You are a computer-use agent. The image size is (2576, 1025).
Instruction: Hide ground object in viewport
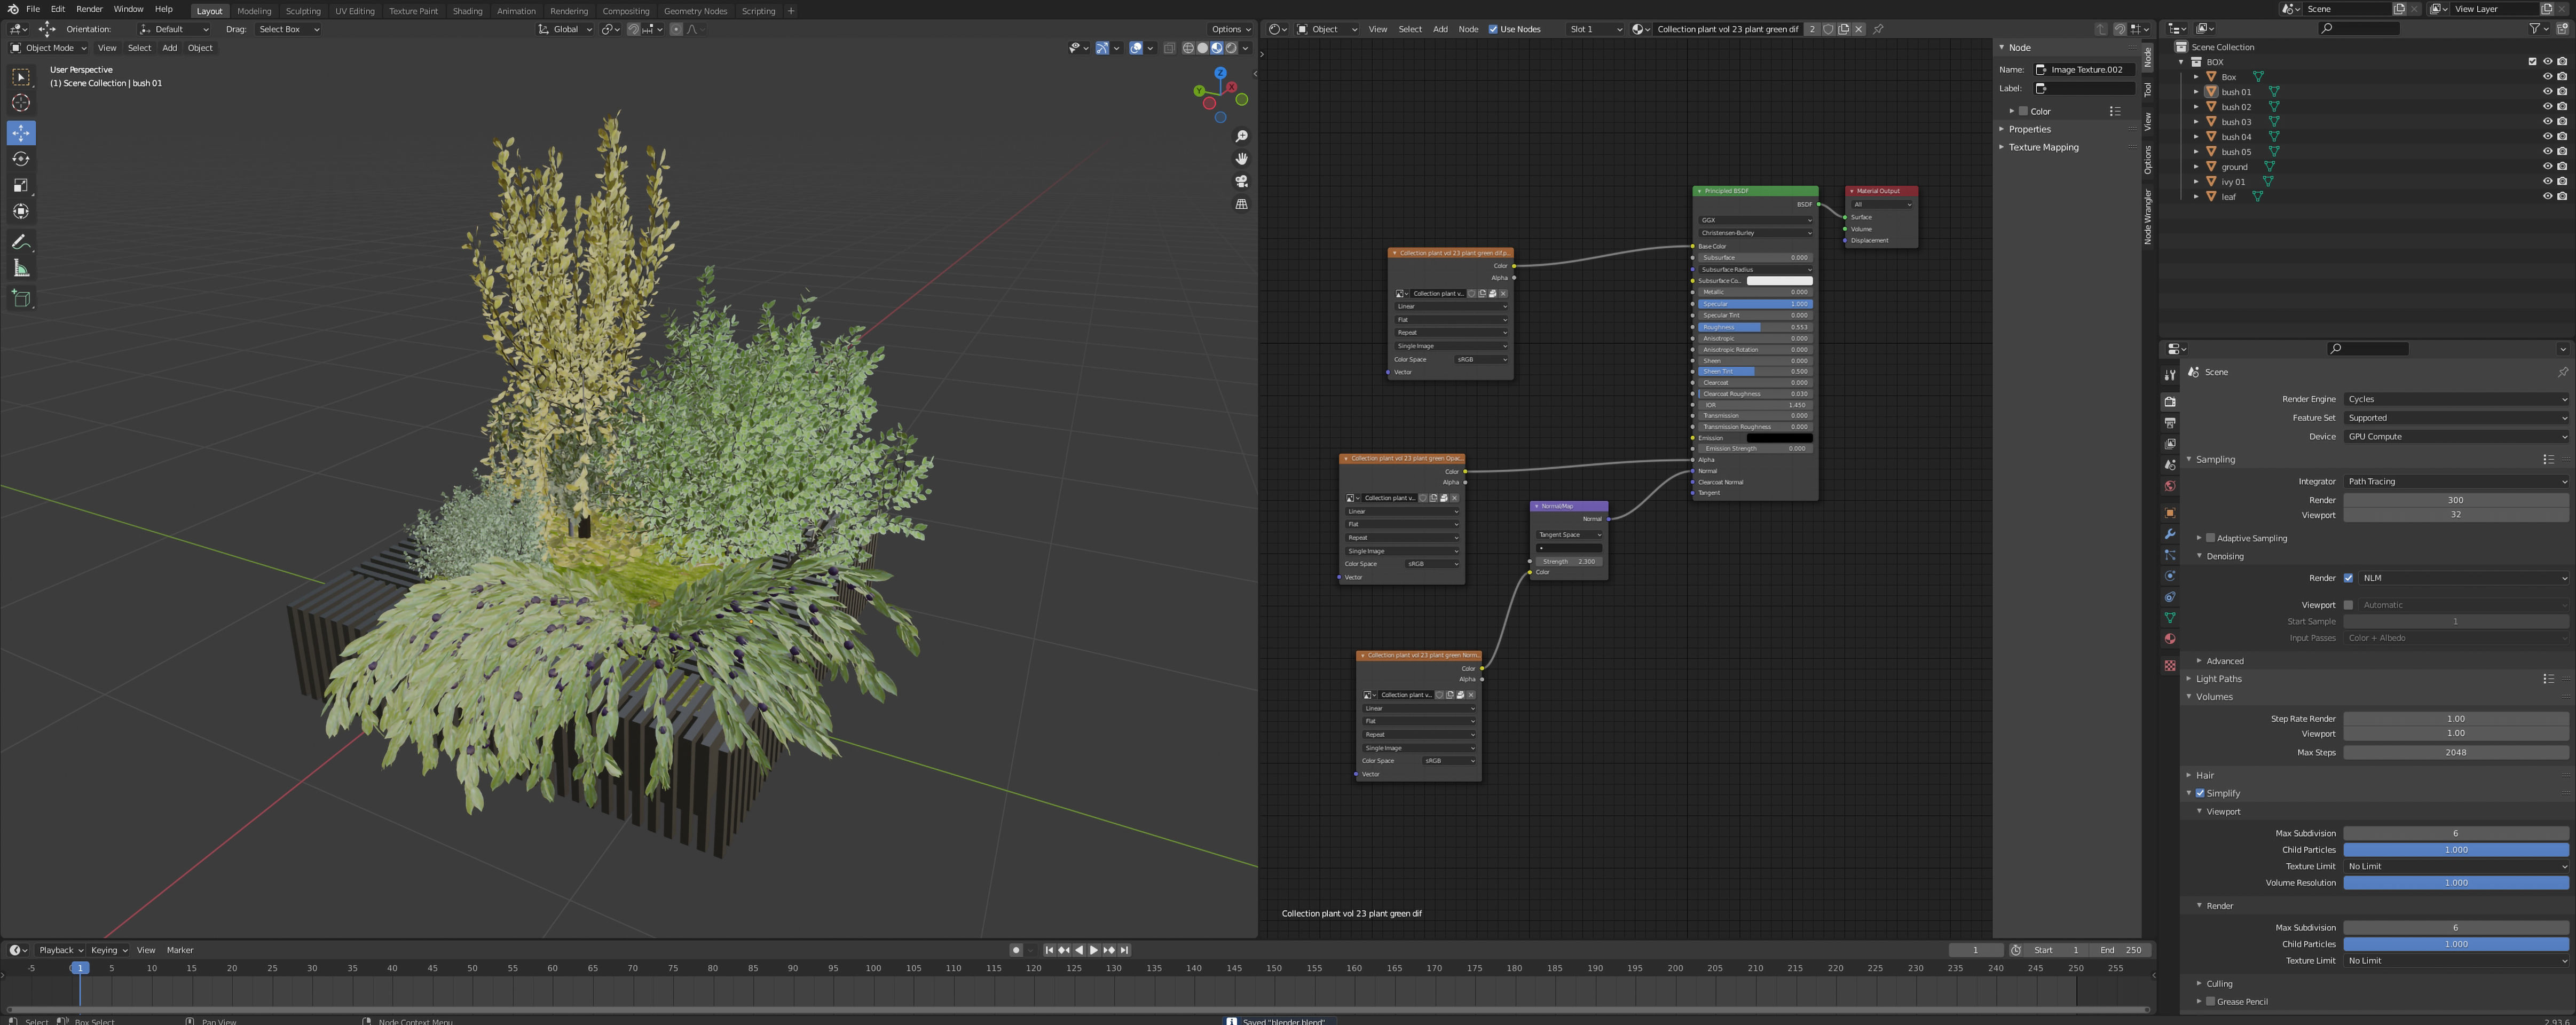pyautogui.click(x=2547, y=167)
